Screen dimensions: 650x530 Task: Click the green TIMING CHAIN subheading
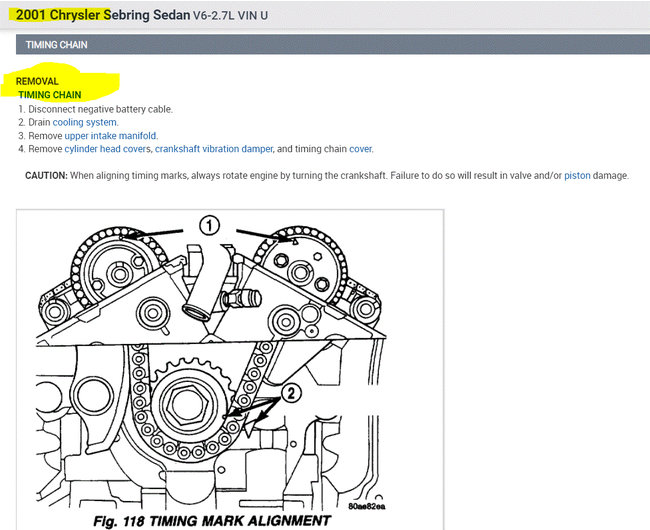point(50,95)
